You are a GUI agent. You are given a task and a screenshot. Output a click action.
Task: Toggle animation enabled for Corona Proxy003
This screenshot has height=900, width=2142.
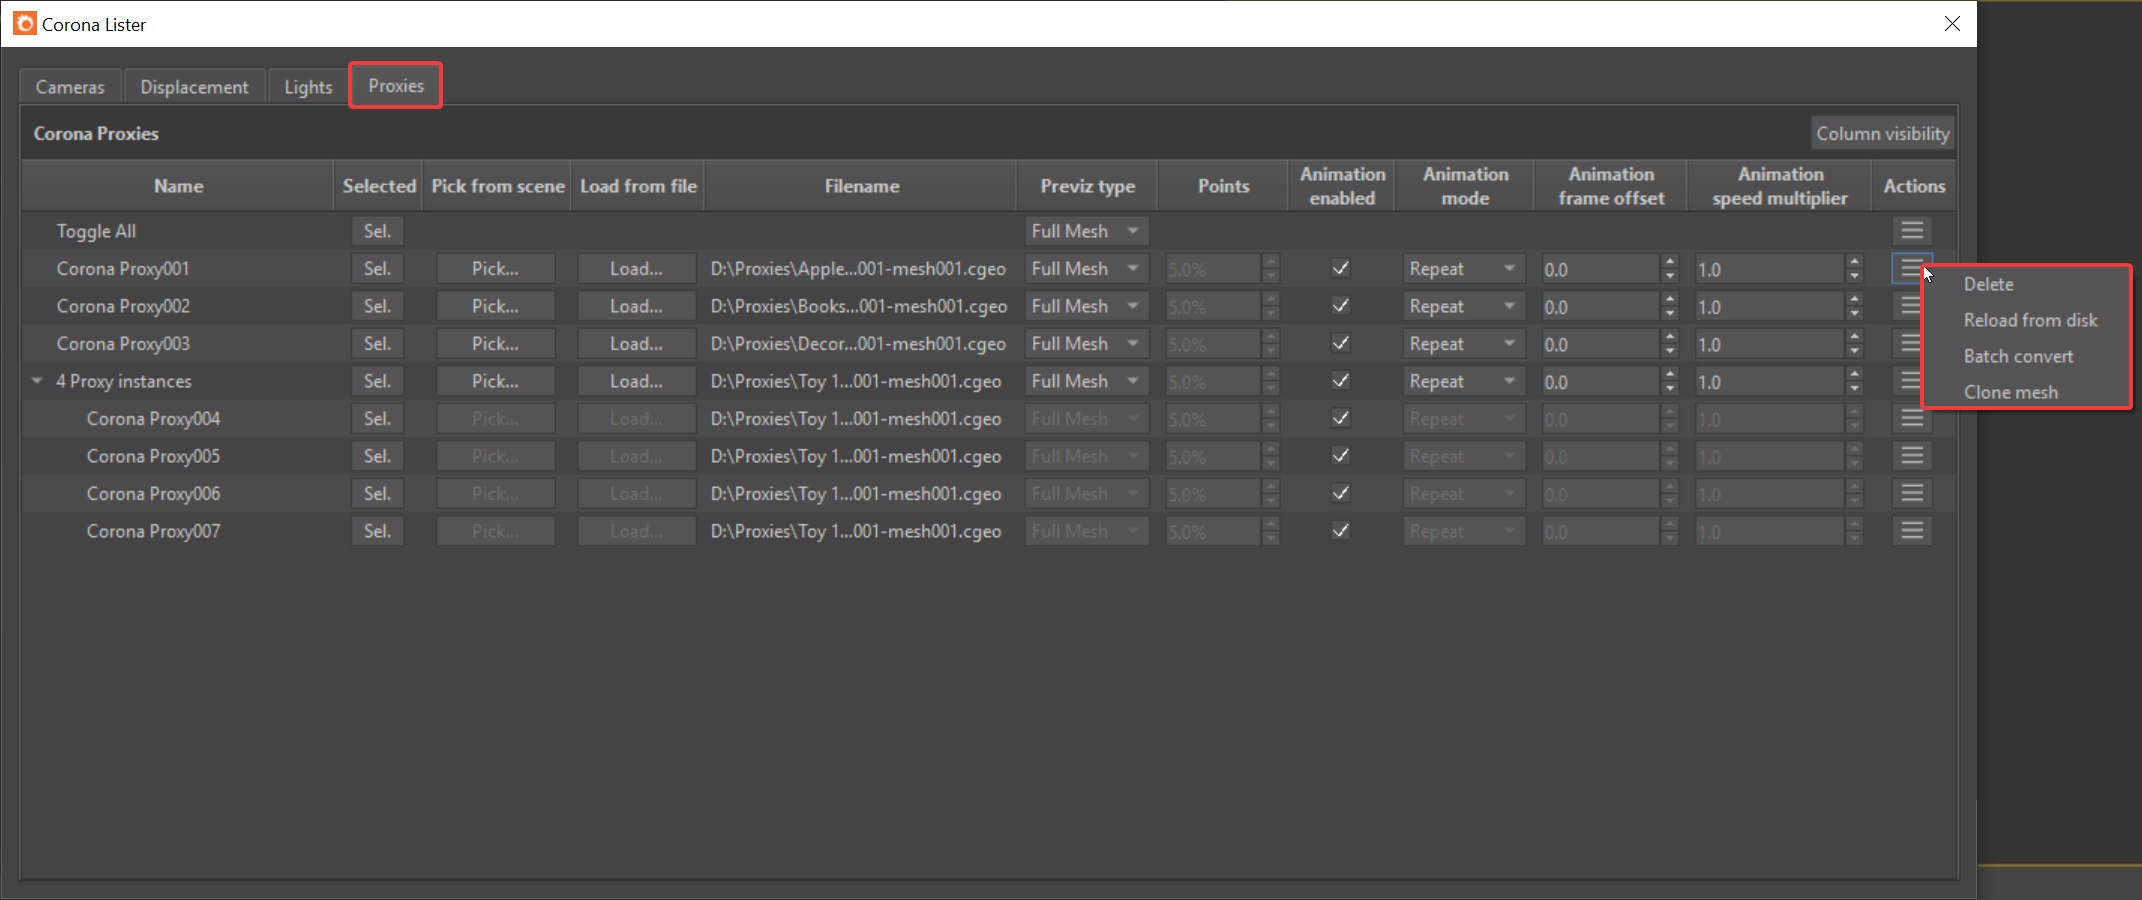tap(1341, 343)
